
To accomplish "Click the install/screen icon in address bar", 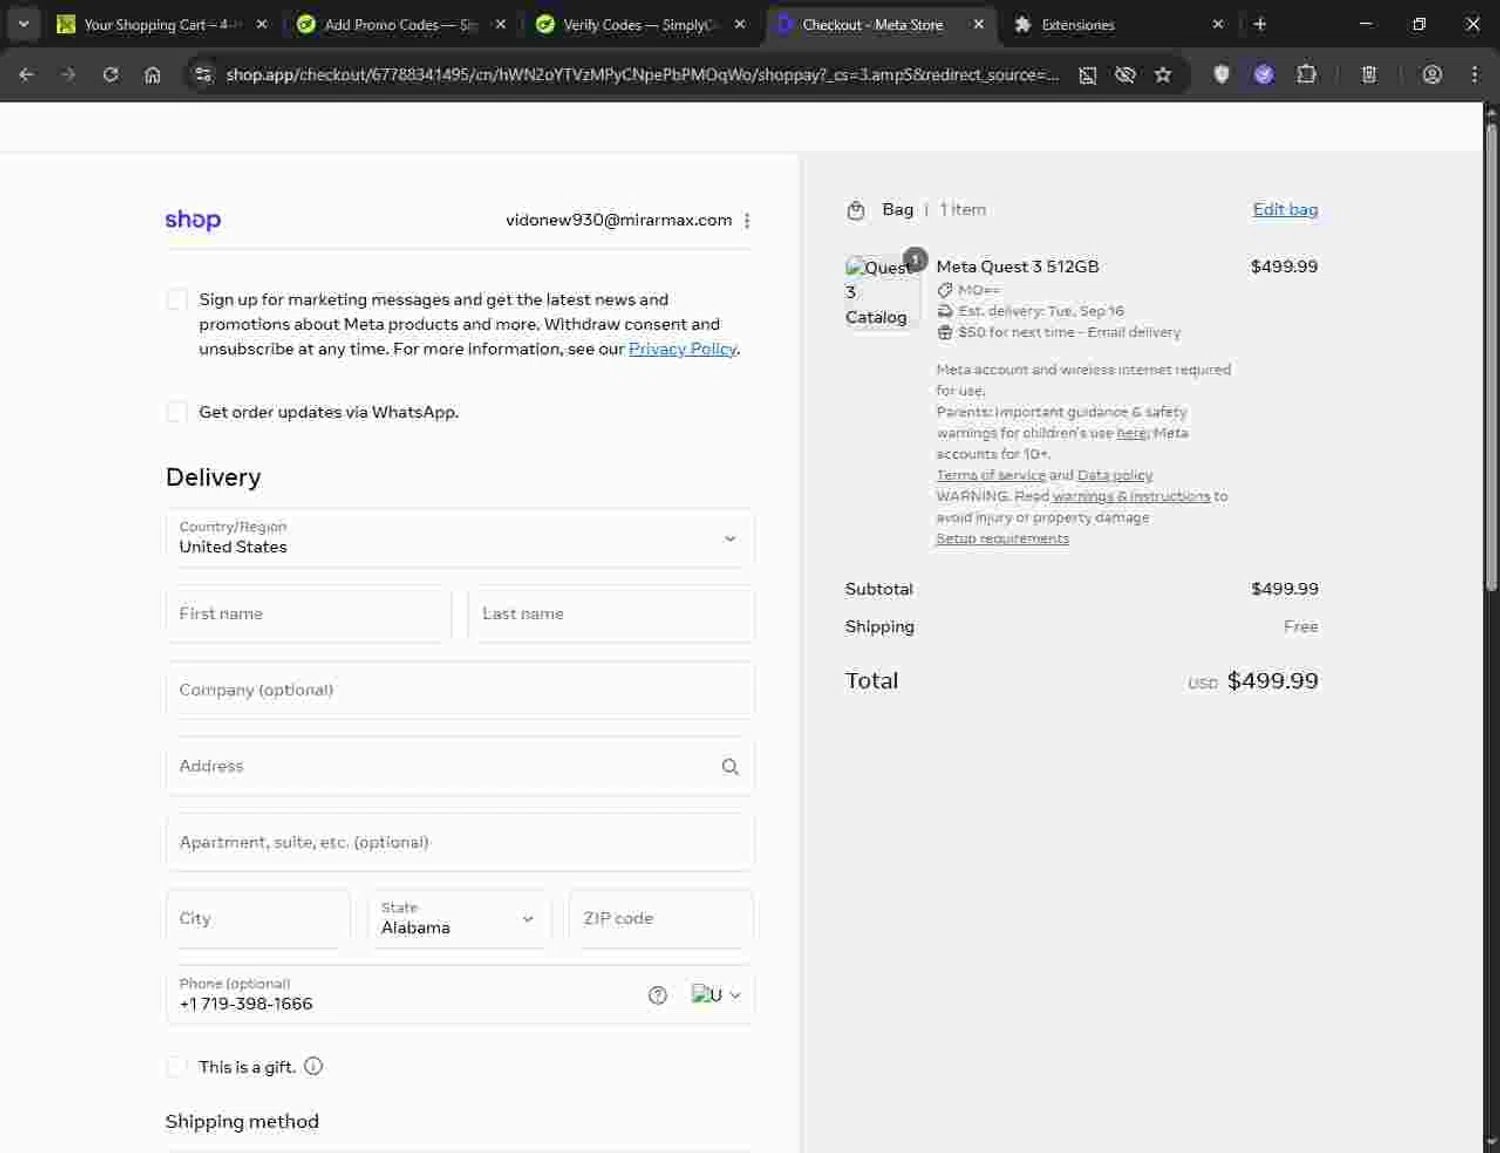I will (x=1087, y=74).
